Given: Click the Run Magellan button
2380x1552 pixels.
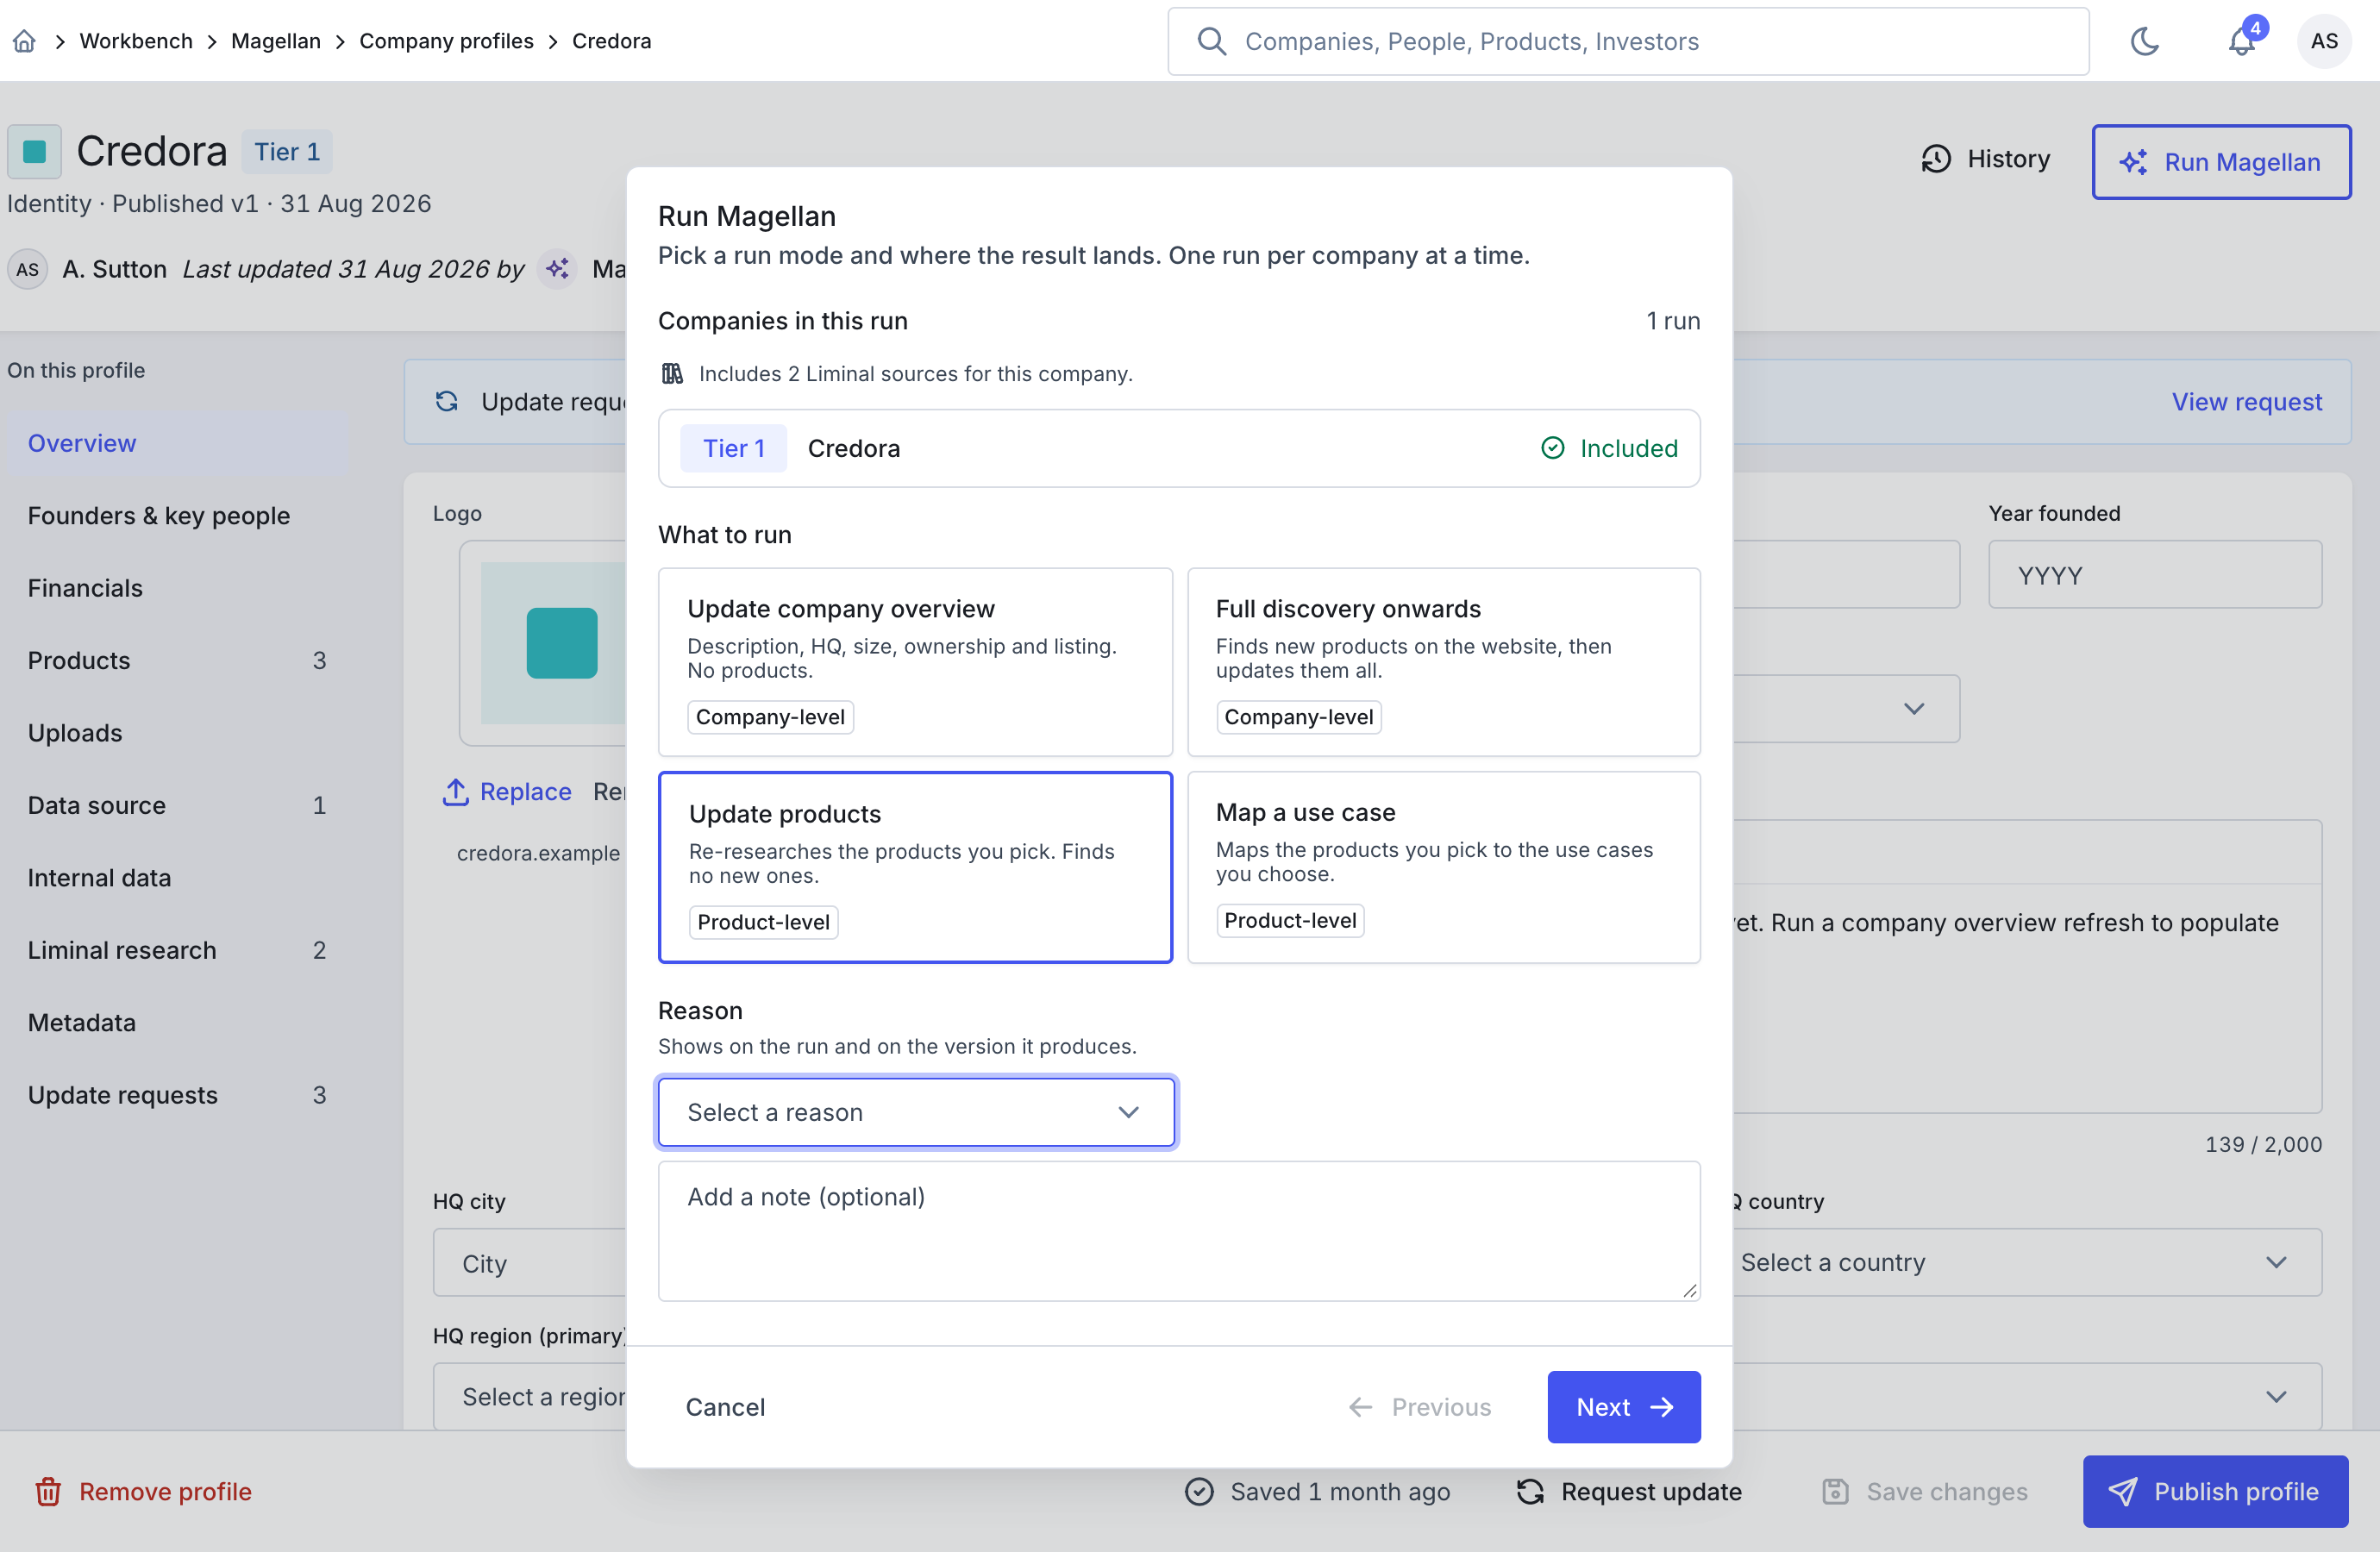Looking at the screenshot, I should pyautogui.click(x=2221, y=161).
